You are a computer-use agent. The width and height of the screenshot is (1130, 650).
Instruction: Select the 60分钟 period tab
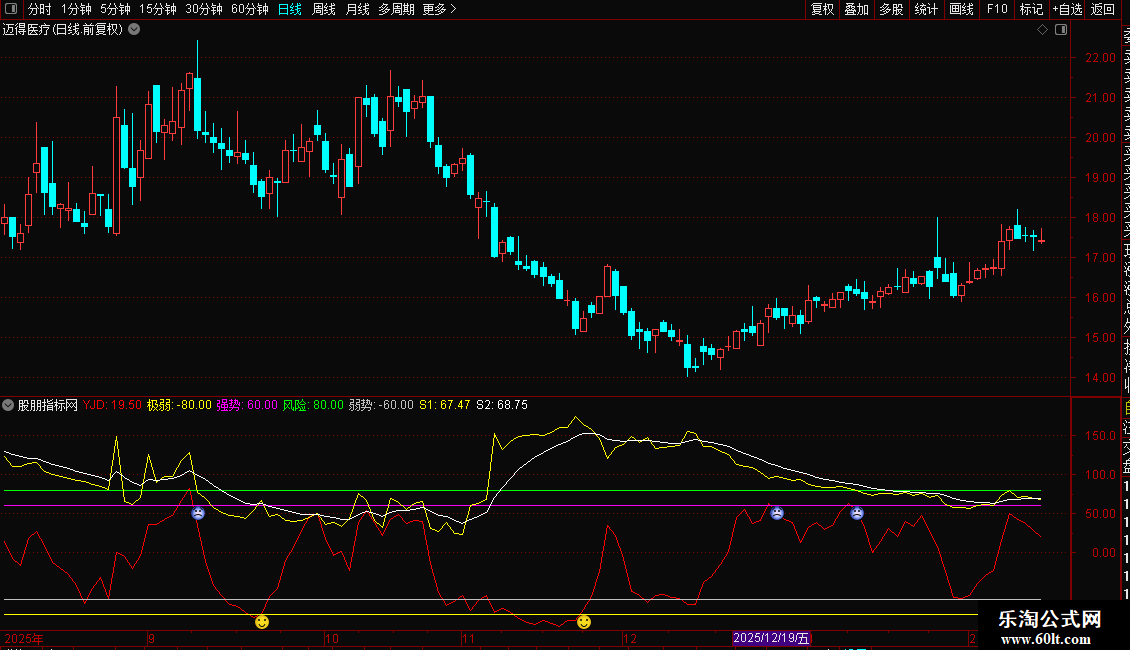coord(249,9)
